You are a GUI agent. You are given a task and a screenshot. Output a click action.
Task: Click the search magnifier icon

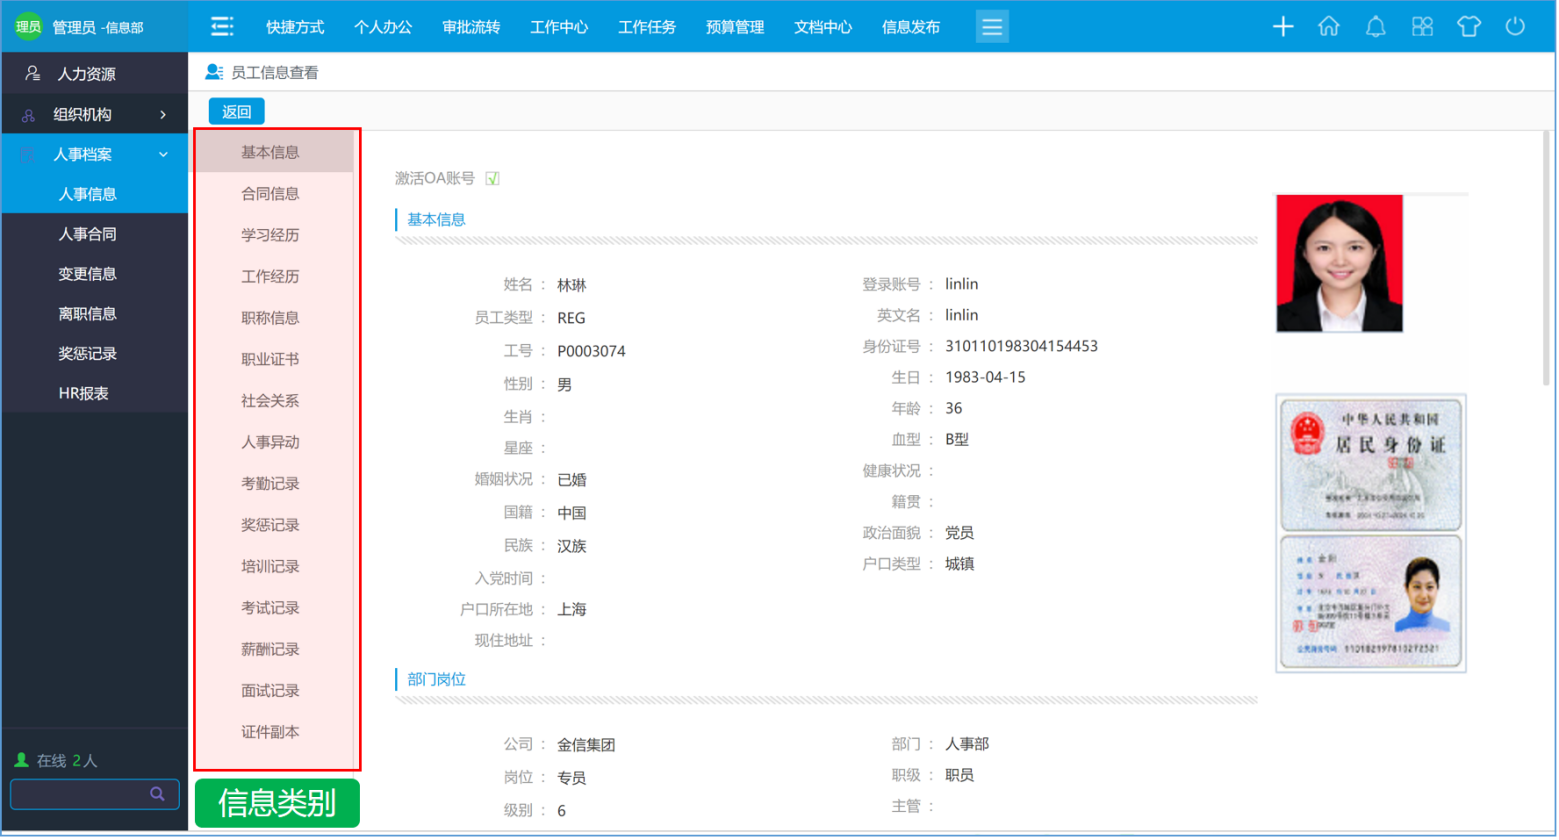[x=157, y=794]
